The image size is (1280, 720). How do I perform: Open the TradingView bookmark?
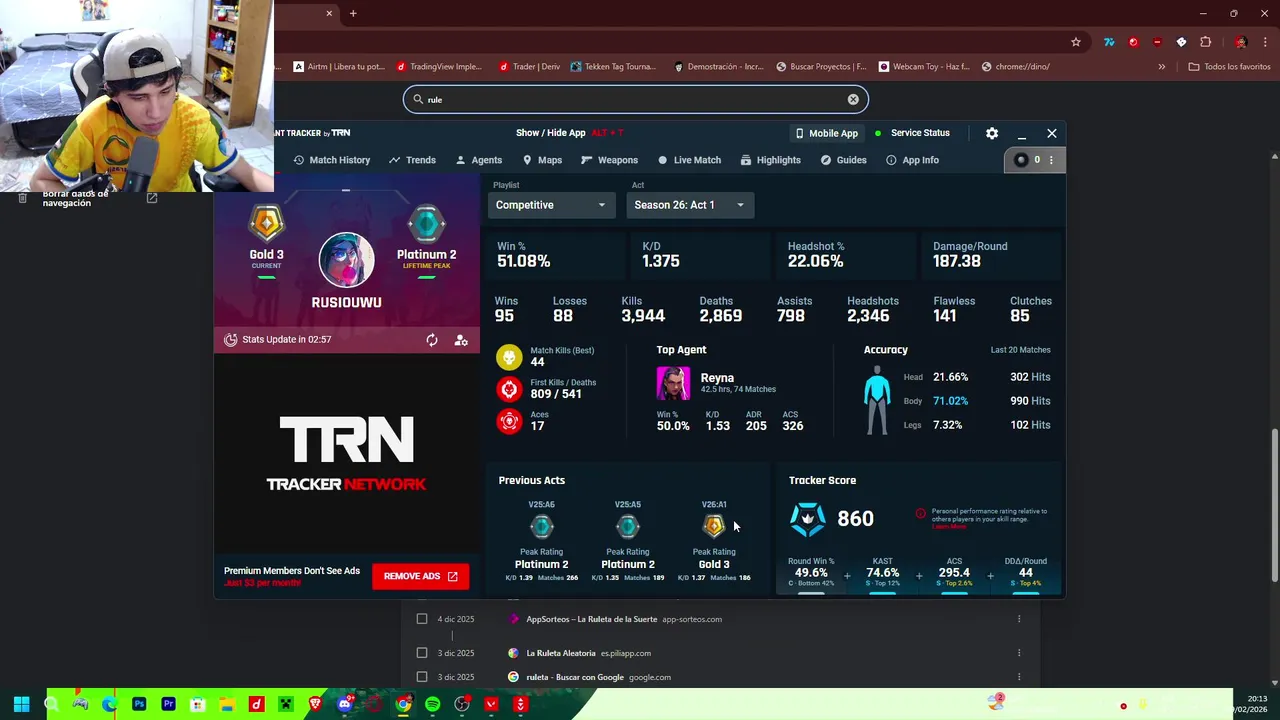(x=439, y=67)
